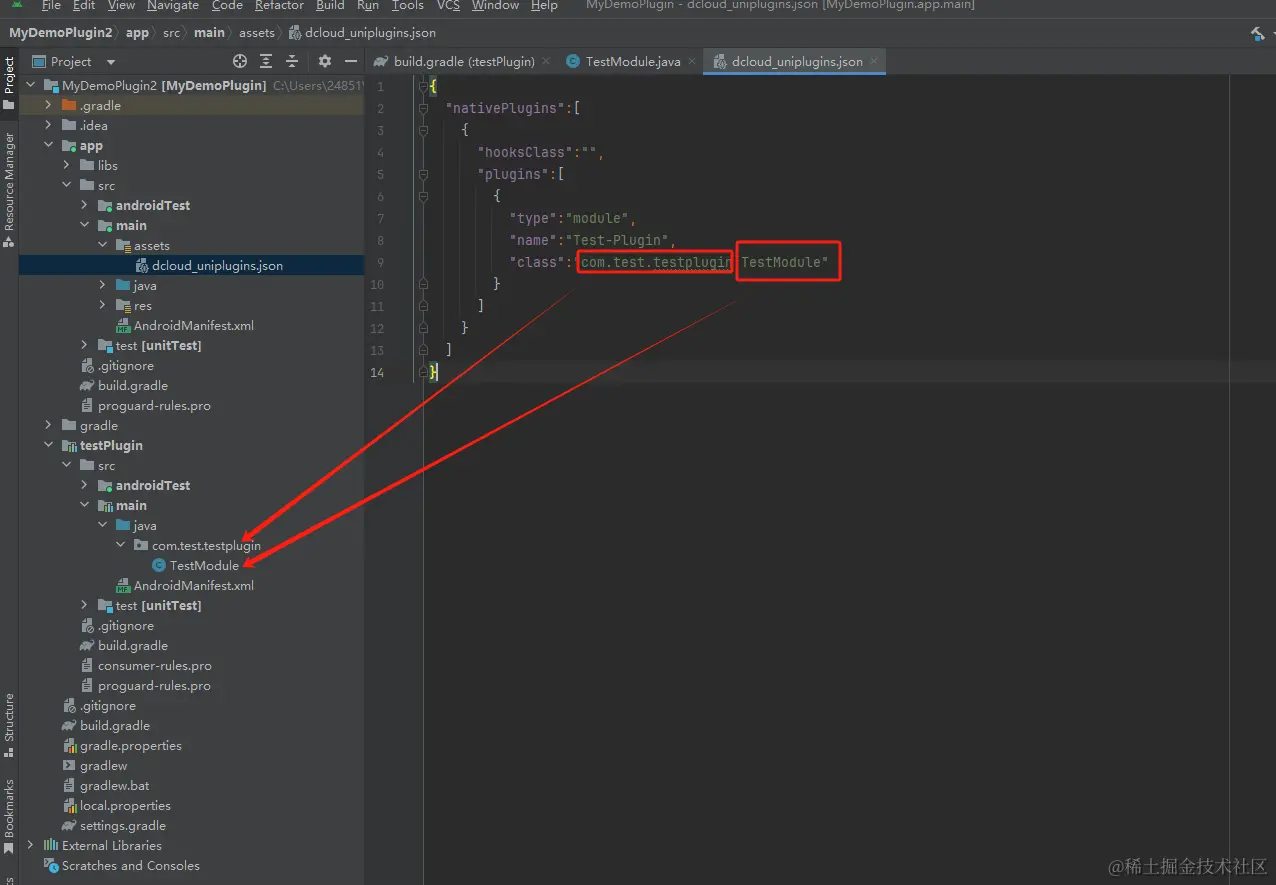
Task: Open the File menu
Action: (51, 5)
